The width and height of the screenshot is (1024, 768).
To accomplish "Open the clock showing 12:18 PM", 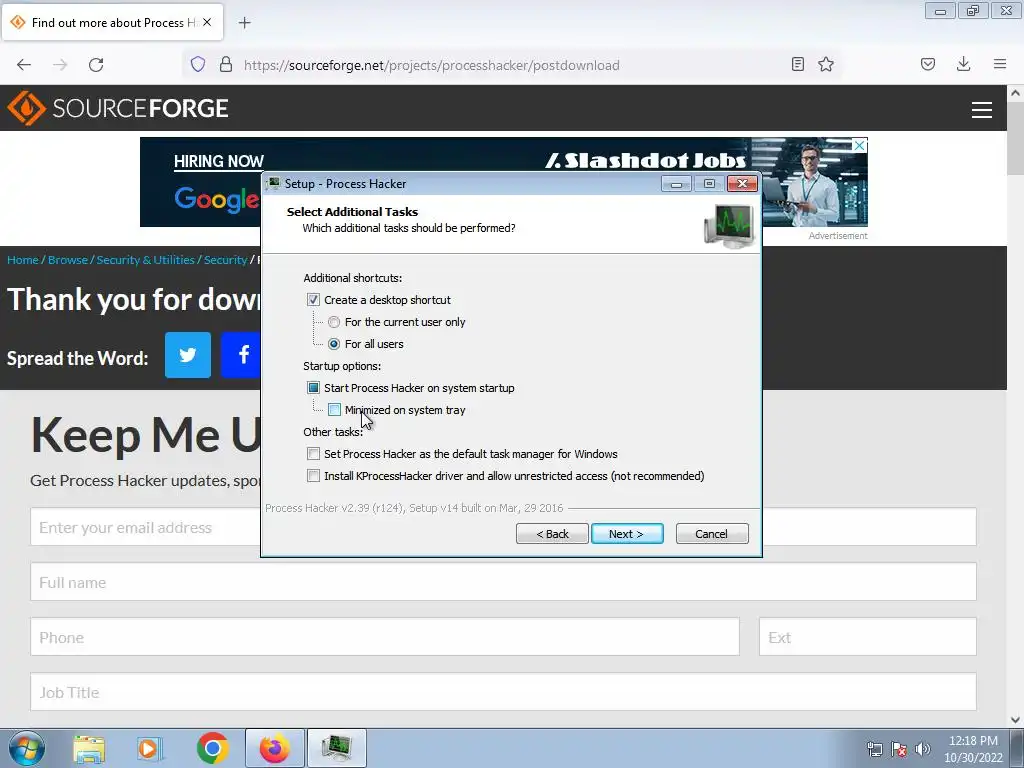I will tap(973, 749).
